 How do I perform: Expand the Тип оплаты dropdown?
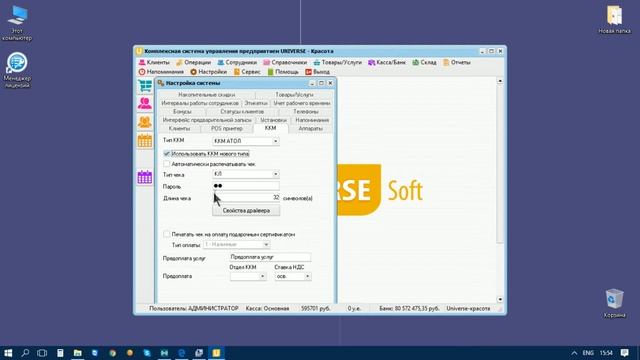pyautogui.click(x=266, y=244)
